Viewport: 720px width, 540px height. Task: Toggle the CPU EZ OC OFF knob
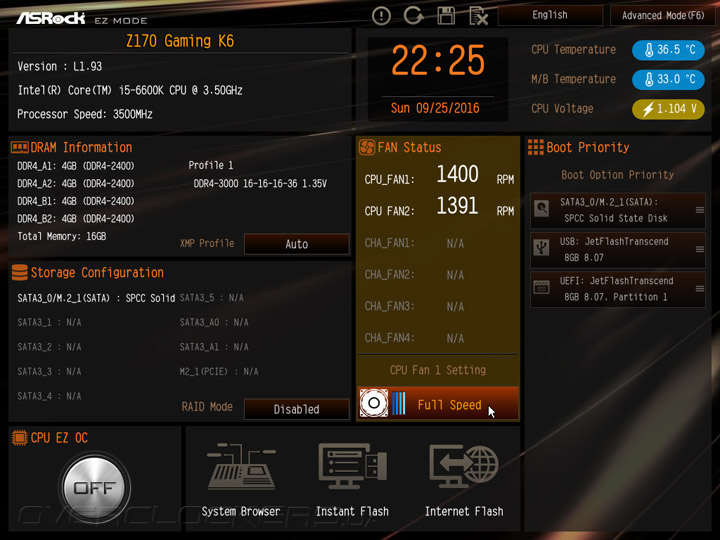point(95,487)
